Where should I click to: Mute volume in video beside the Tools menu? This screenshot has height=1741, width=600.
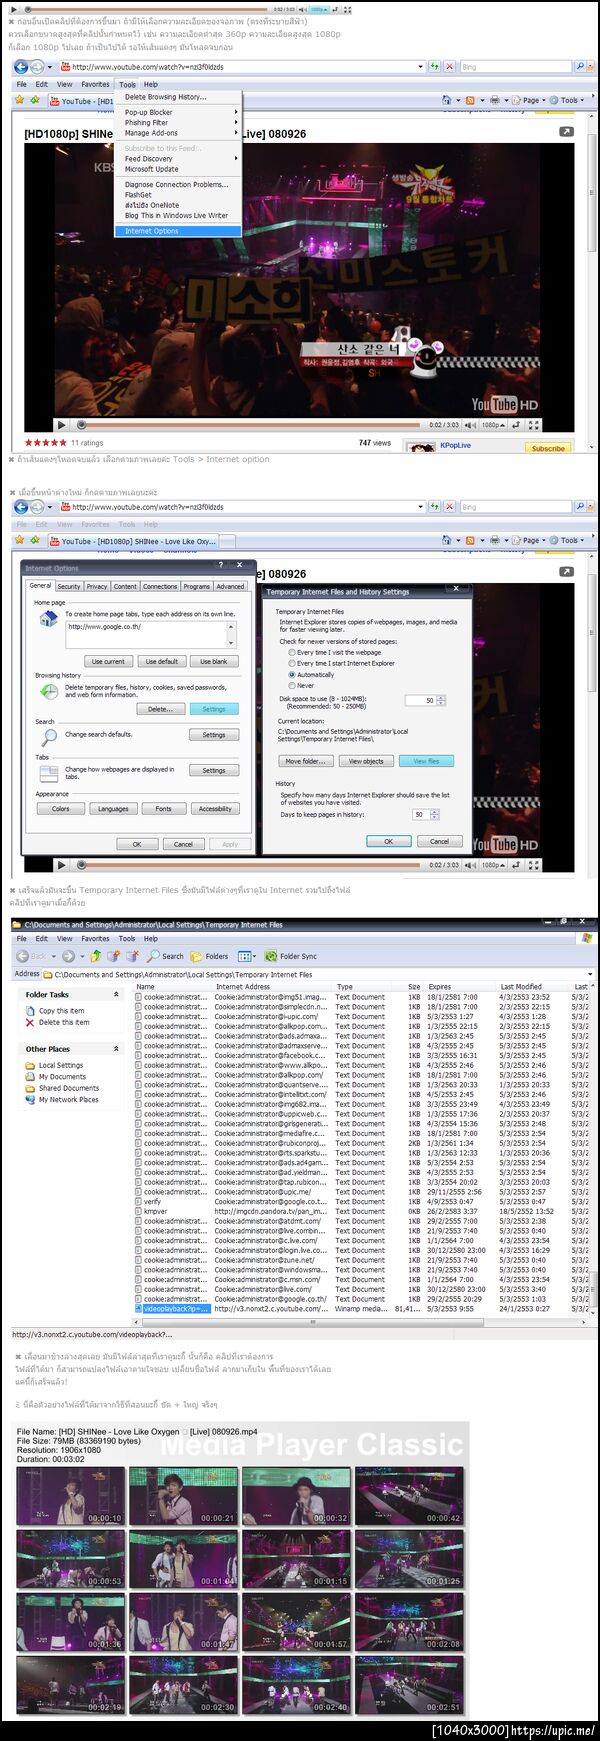[x=470, y=425]
